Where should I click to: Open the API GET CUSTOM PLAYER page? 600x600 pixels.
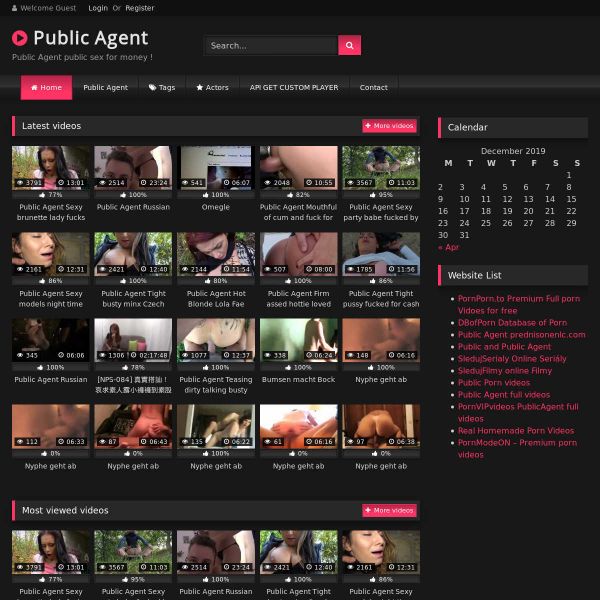(293, 88)
